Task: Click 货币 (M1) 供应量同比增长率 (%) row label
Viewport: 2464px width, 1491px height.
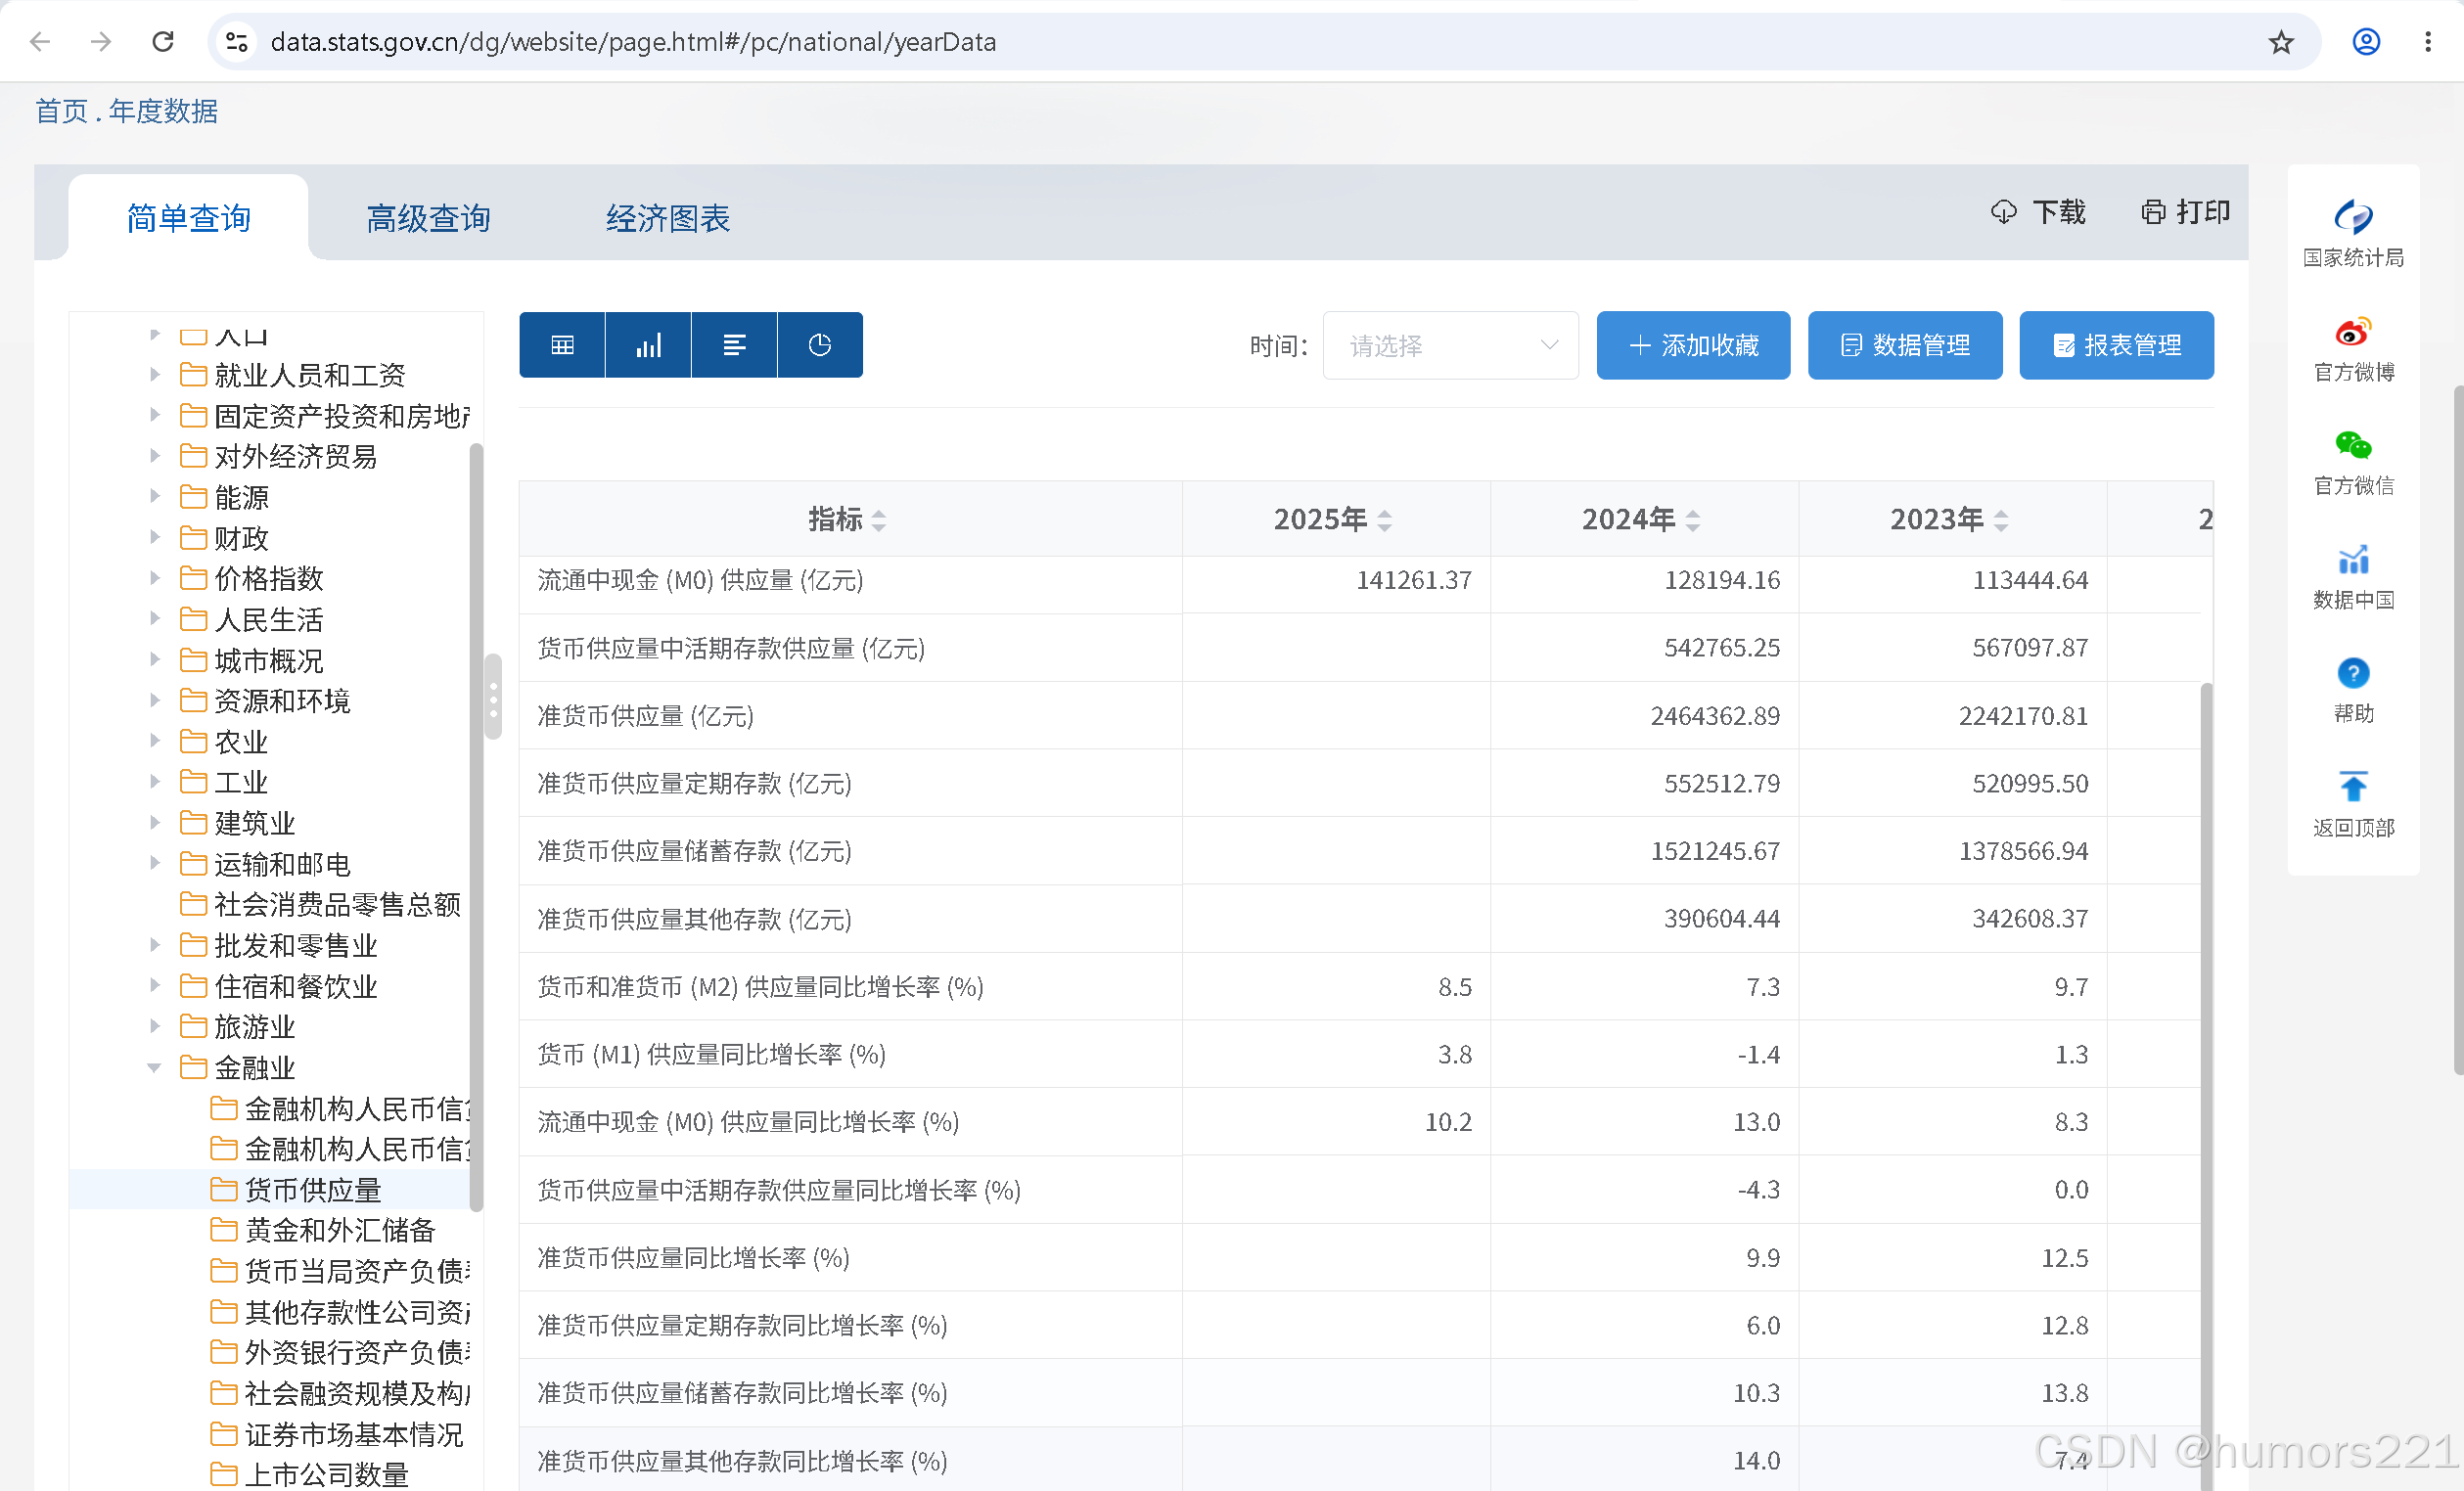Action: 712,1054
